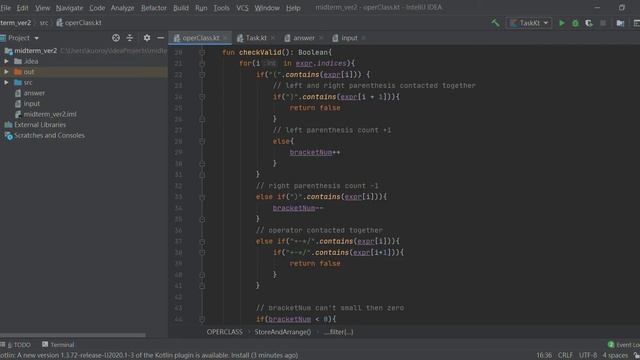Open the Tools menu
The width and height of the screenshot is (640, 360).
[x=221, y=8]
